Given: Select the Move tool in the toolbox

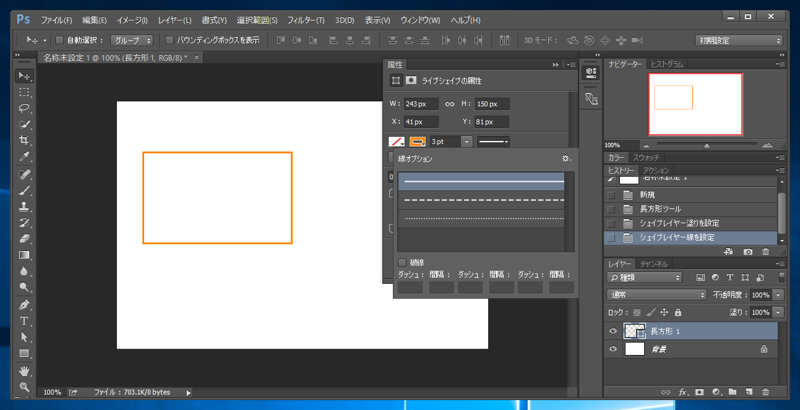Looking at the screenshot, I should point(24,76).
